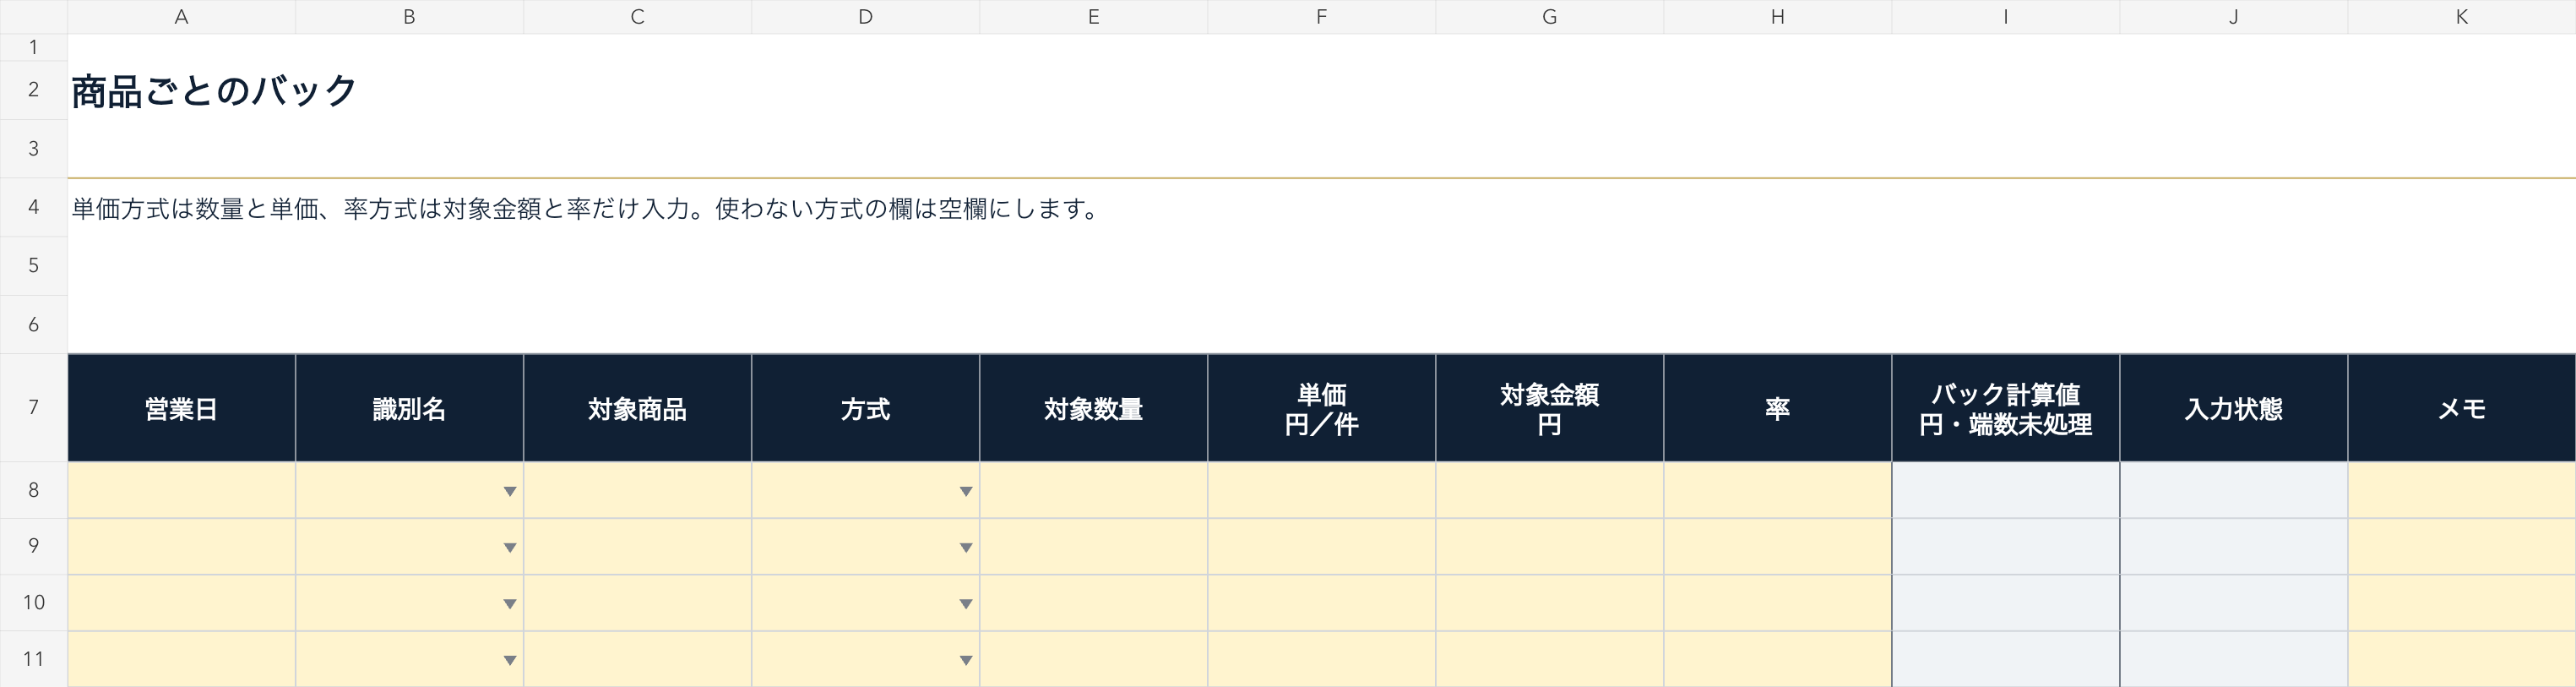Expand the 方式 dropdown in row 10
The width and height of the screenshot is (2576, 687).
click(965, 603)
